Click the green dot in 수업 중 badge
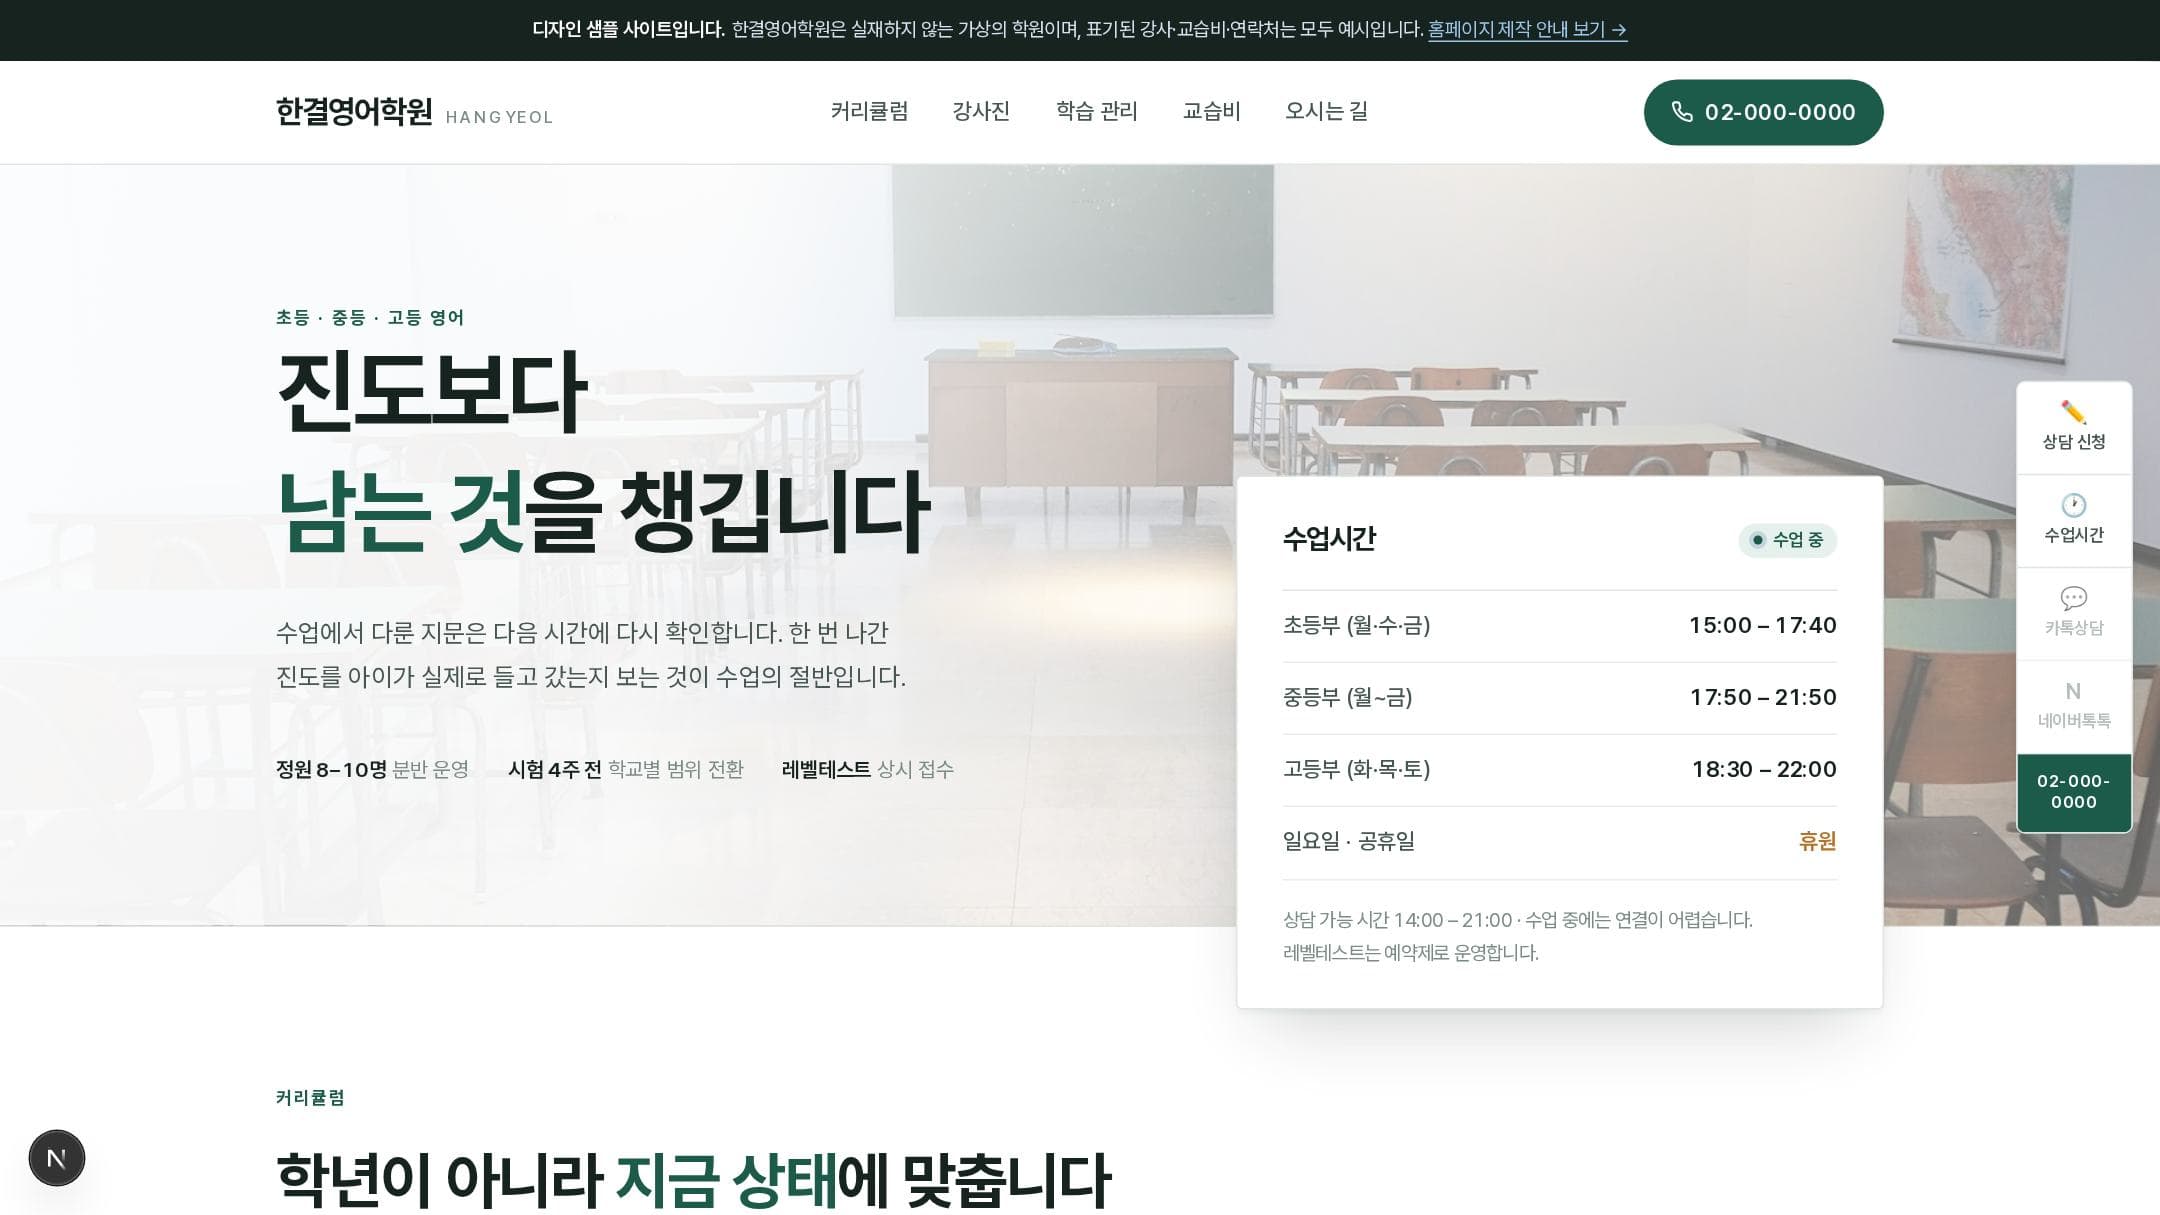 [1757, 540]
